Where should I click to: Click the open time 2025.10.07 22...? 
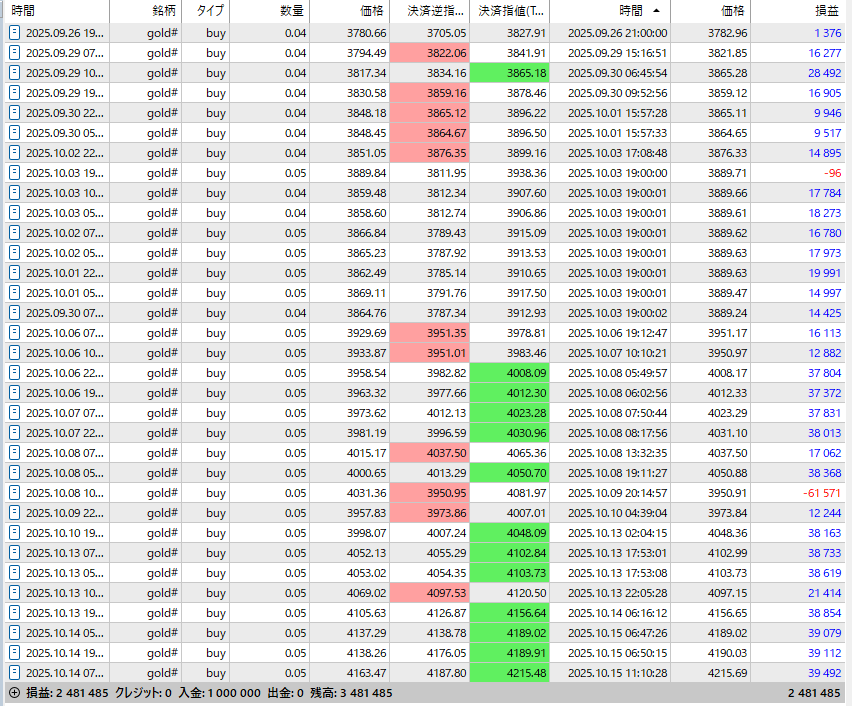pos(65,433)
